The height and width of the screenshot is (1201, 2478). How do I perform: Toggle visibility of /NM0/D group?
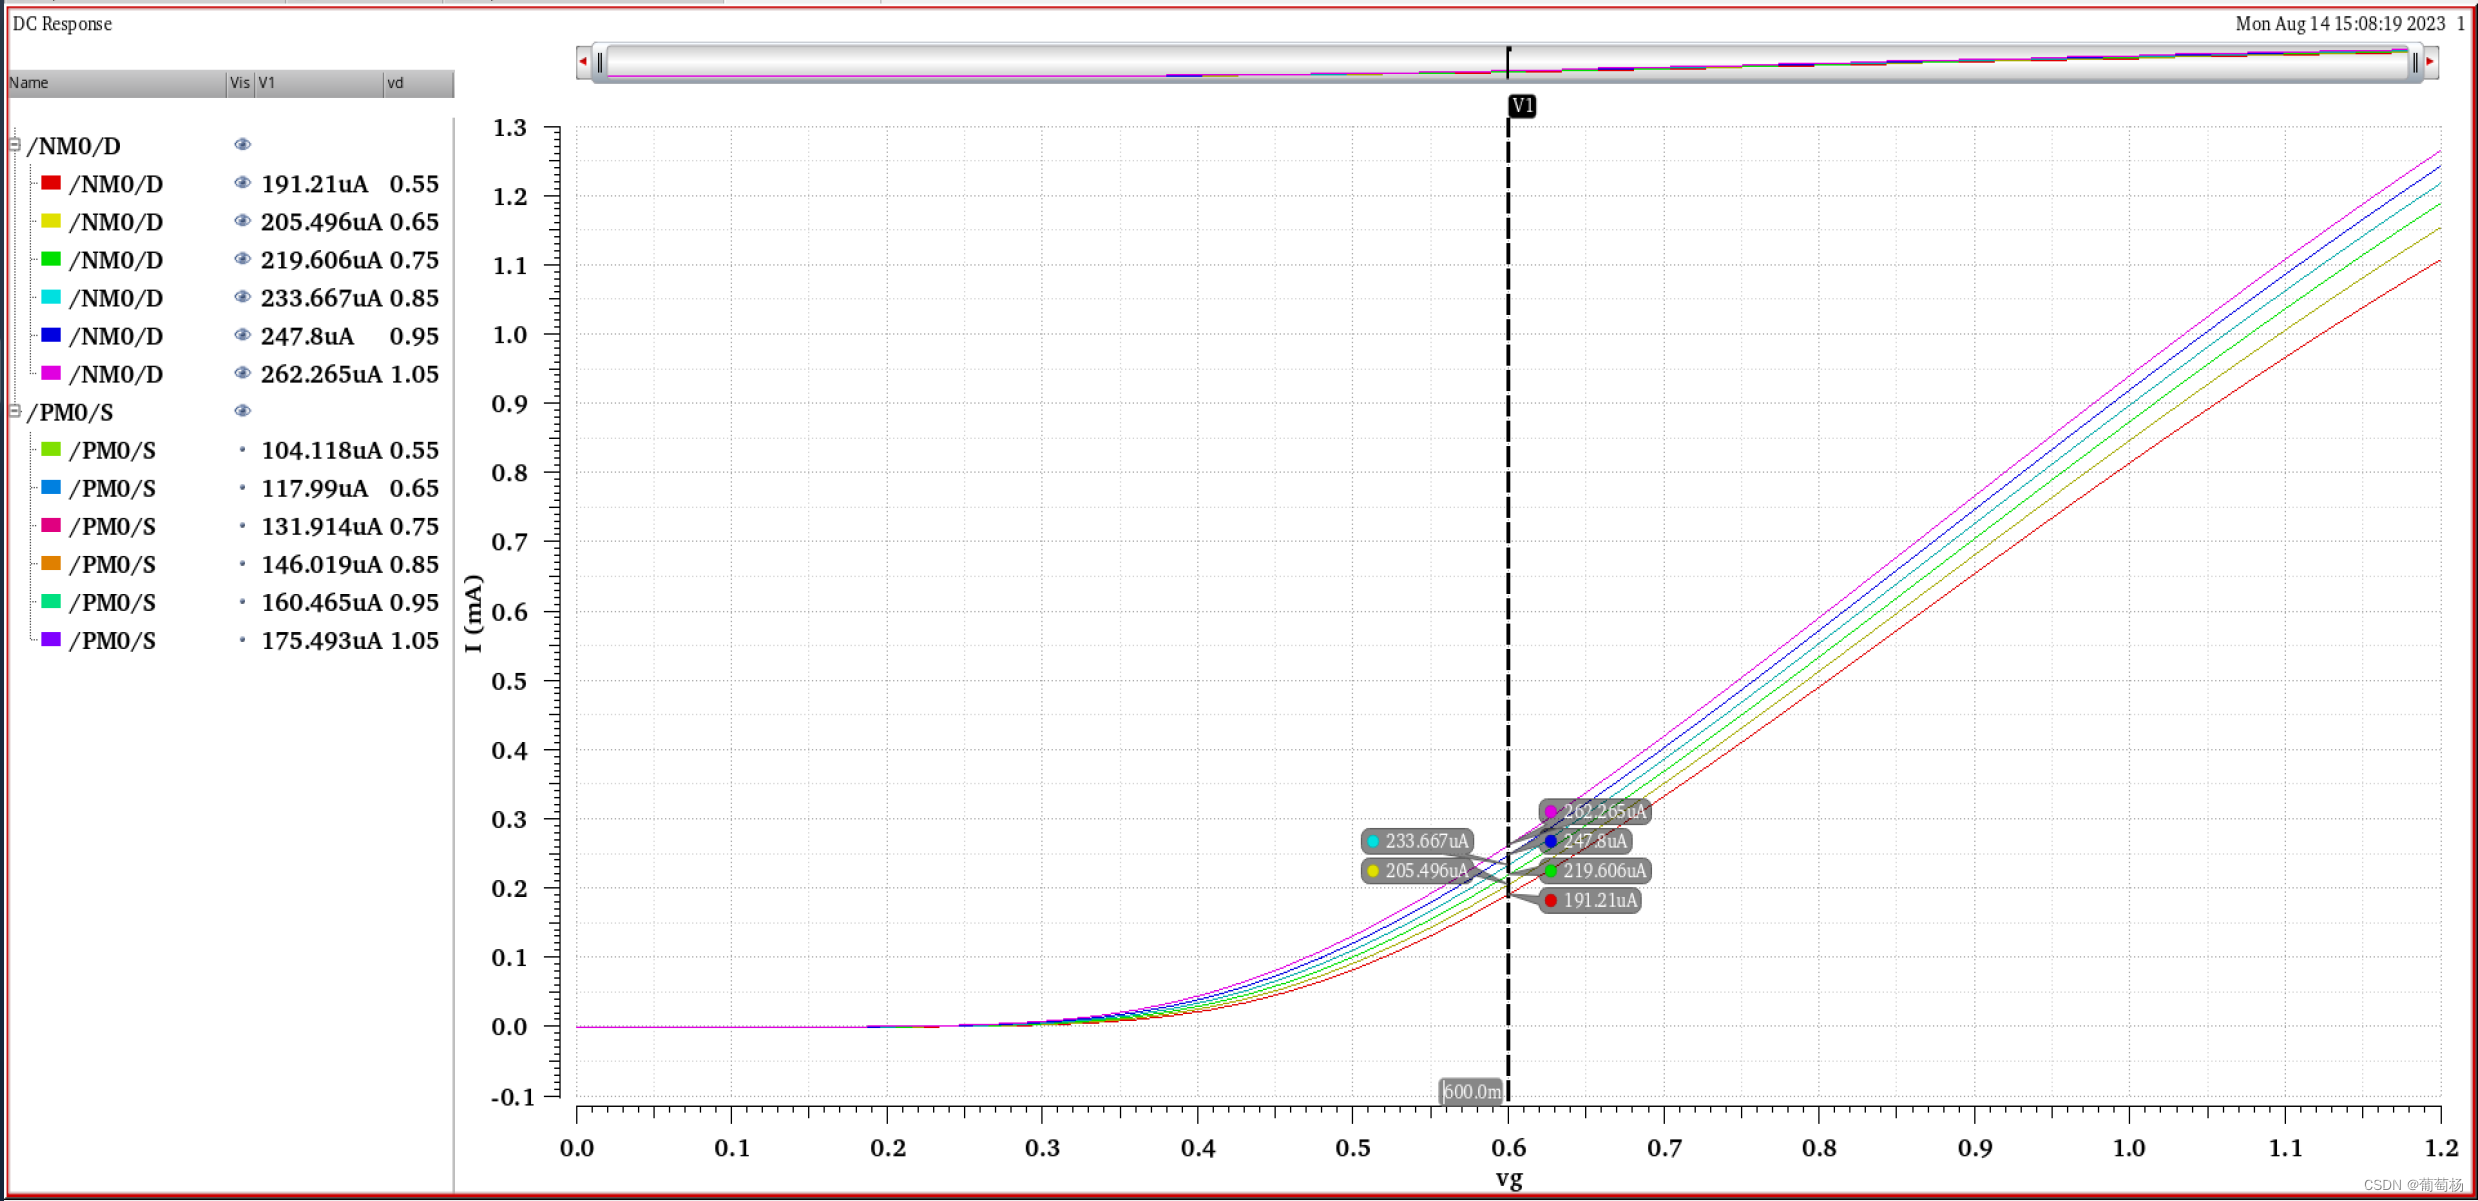tap(242, 145)
